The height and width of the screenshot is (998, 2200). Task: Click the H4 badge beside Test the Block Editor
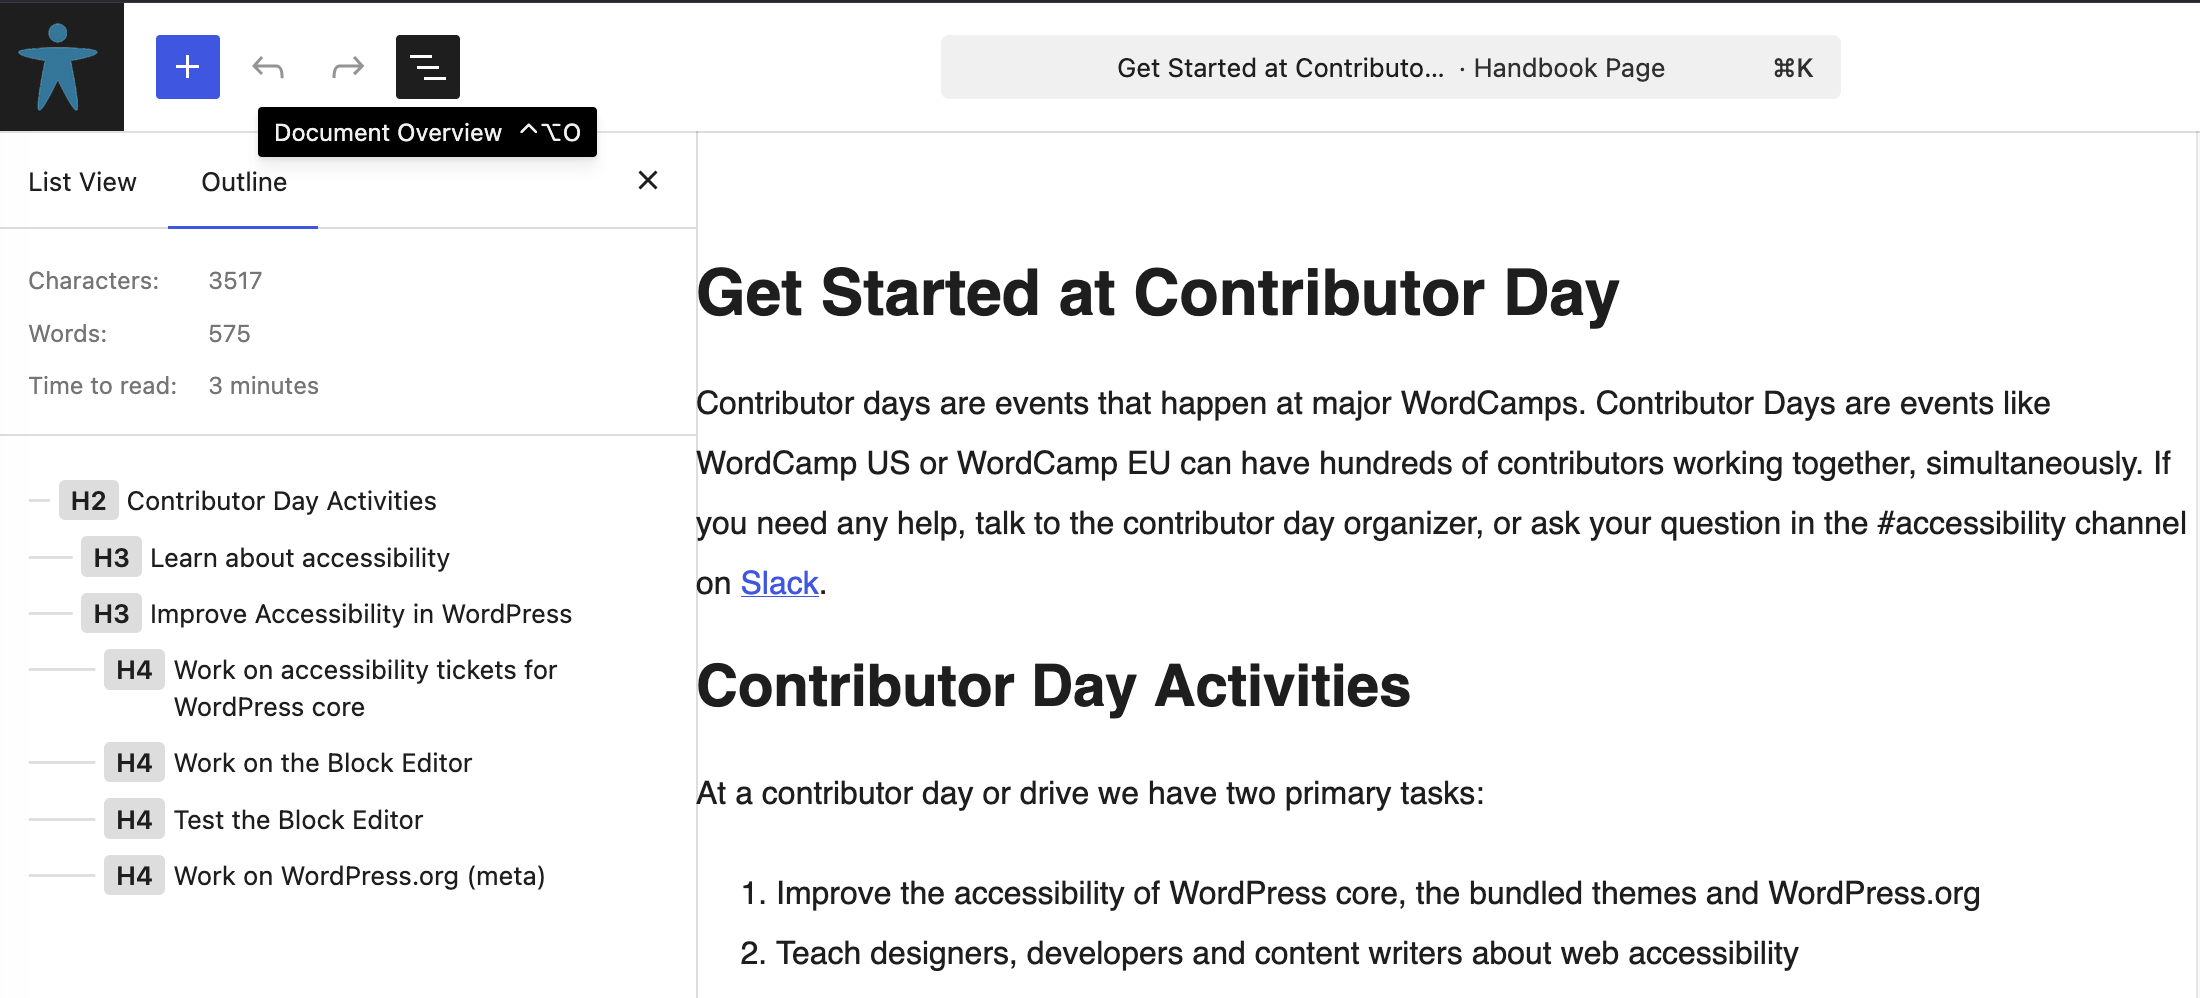pyautogui.click(x=133, y=819)
